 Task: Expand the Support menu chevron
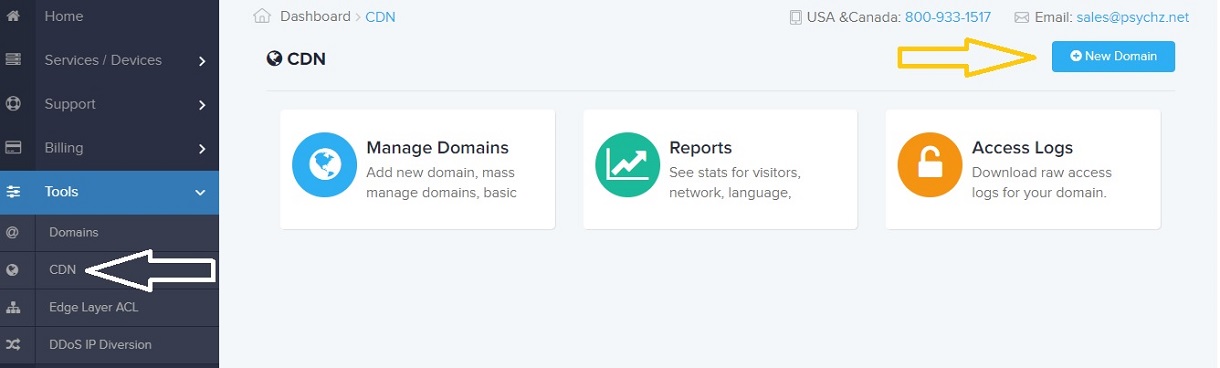coord(202,105)
